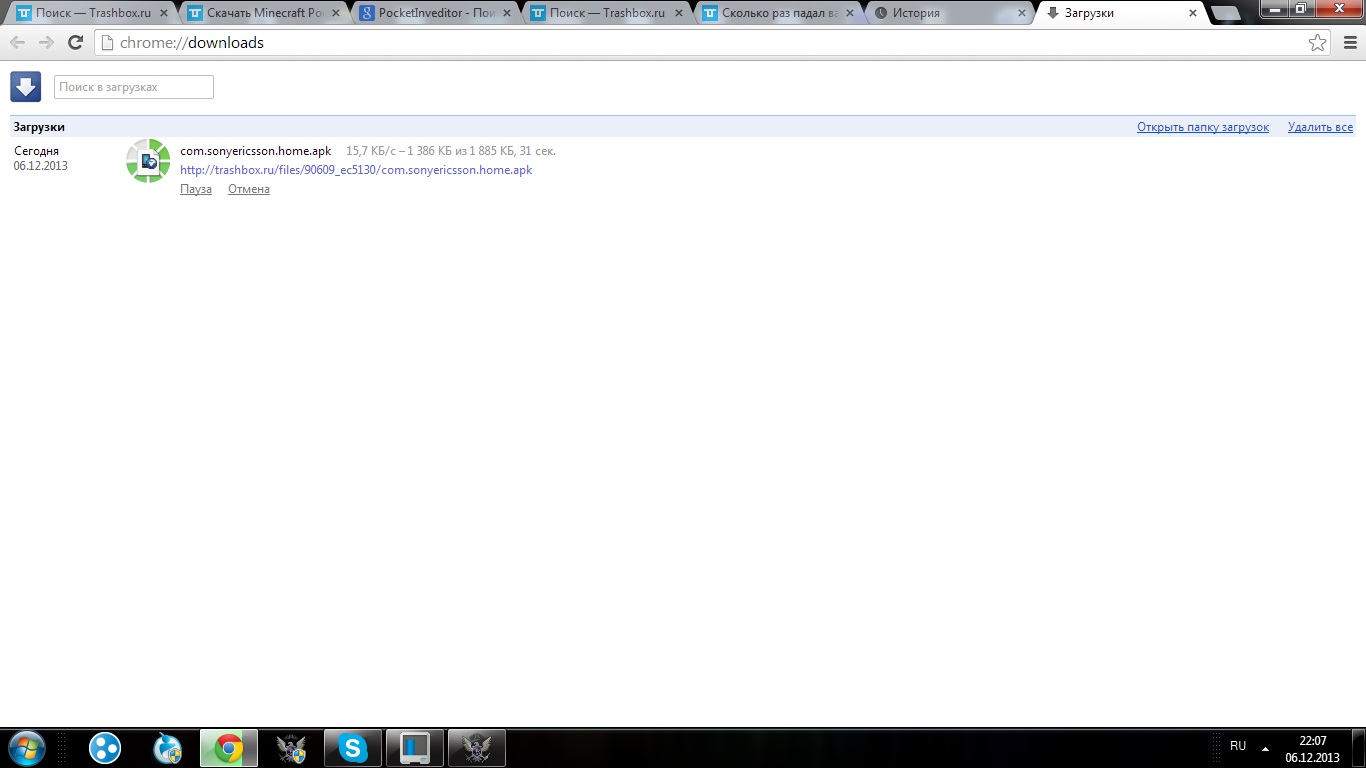
Task: Click the new tab button
Action: pos(1225,14)
